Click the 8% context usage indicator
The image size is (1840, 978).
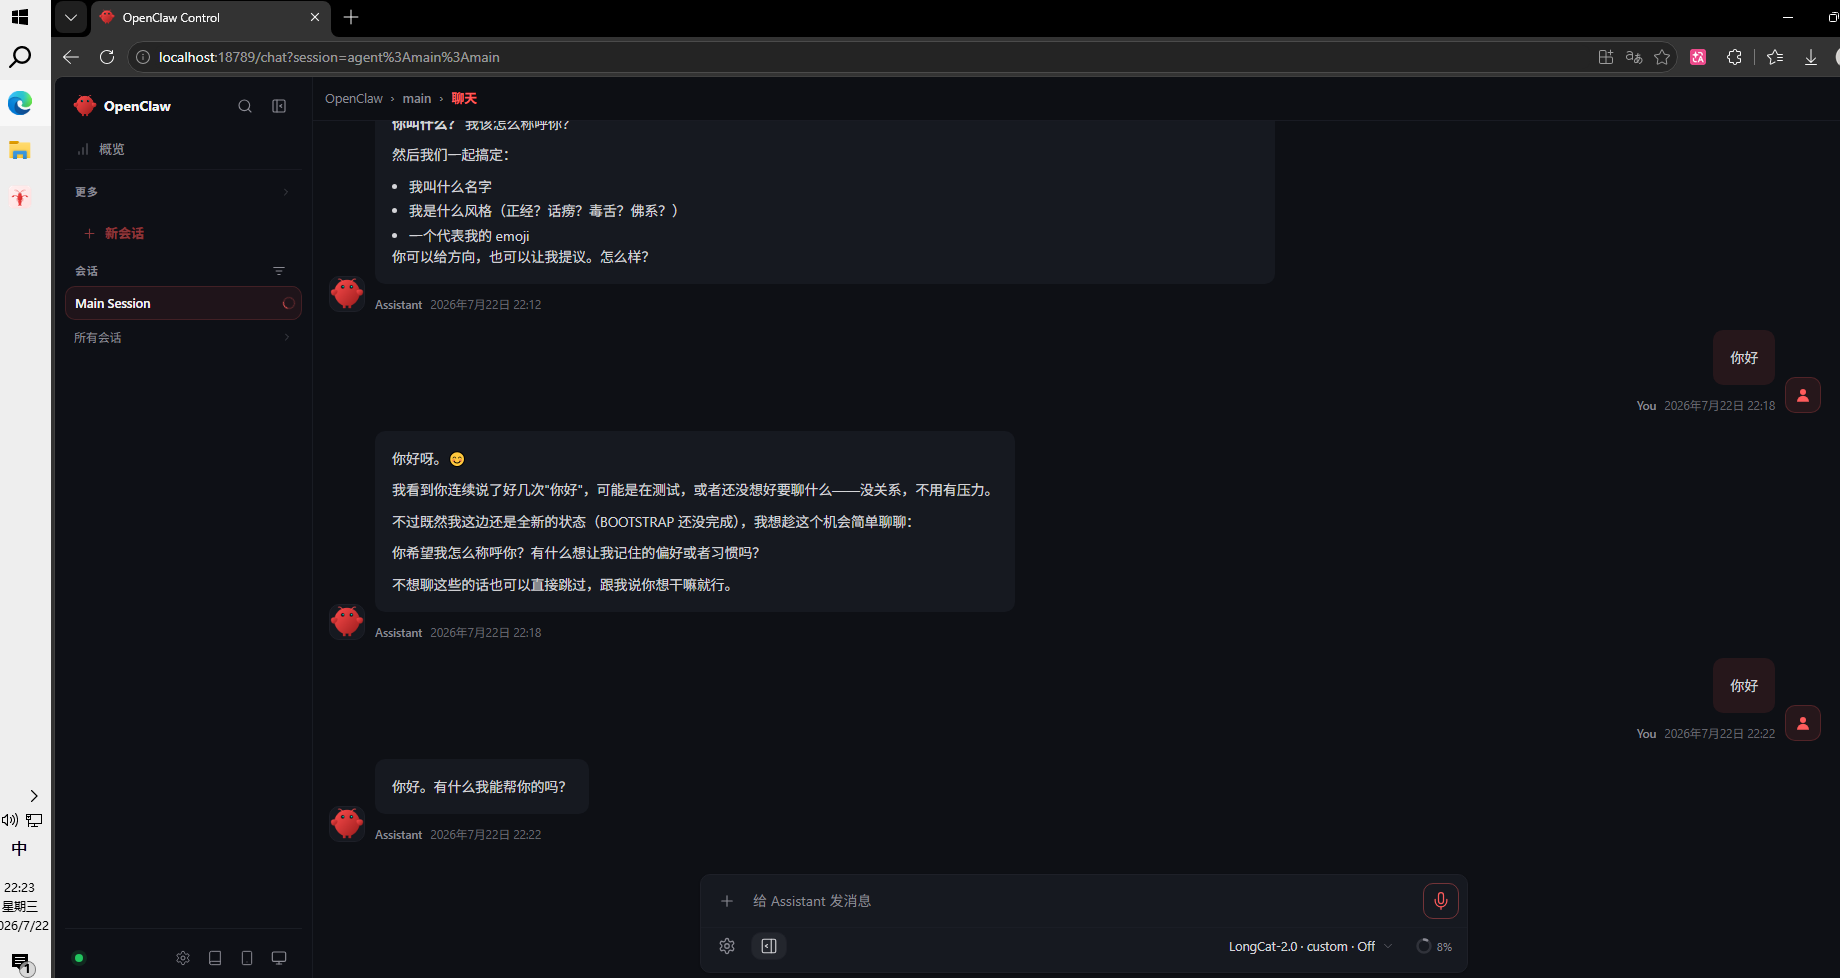[x=1434, y=946]
